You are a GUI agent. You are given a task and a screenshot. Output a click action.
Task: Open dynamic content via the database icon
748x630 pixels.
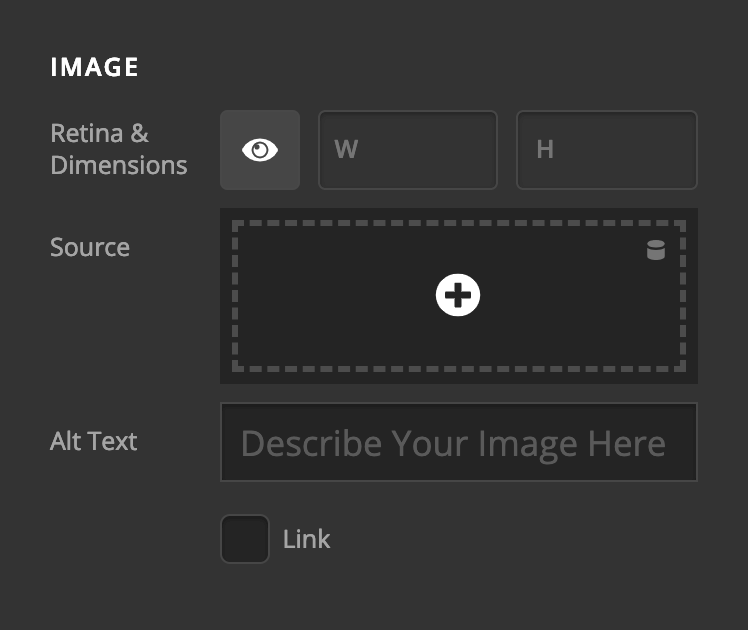pos(656,251)
